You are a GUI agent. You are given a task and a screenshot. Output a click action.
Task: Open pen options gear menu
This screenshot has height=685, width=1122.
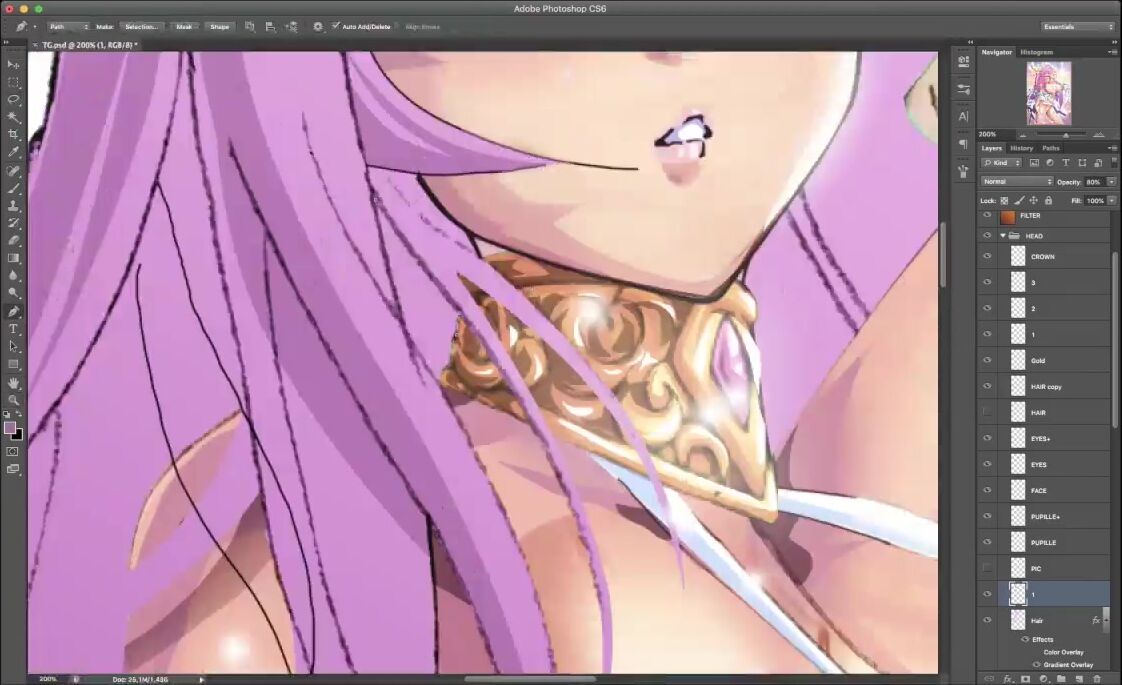(x=318, y=26)
